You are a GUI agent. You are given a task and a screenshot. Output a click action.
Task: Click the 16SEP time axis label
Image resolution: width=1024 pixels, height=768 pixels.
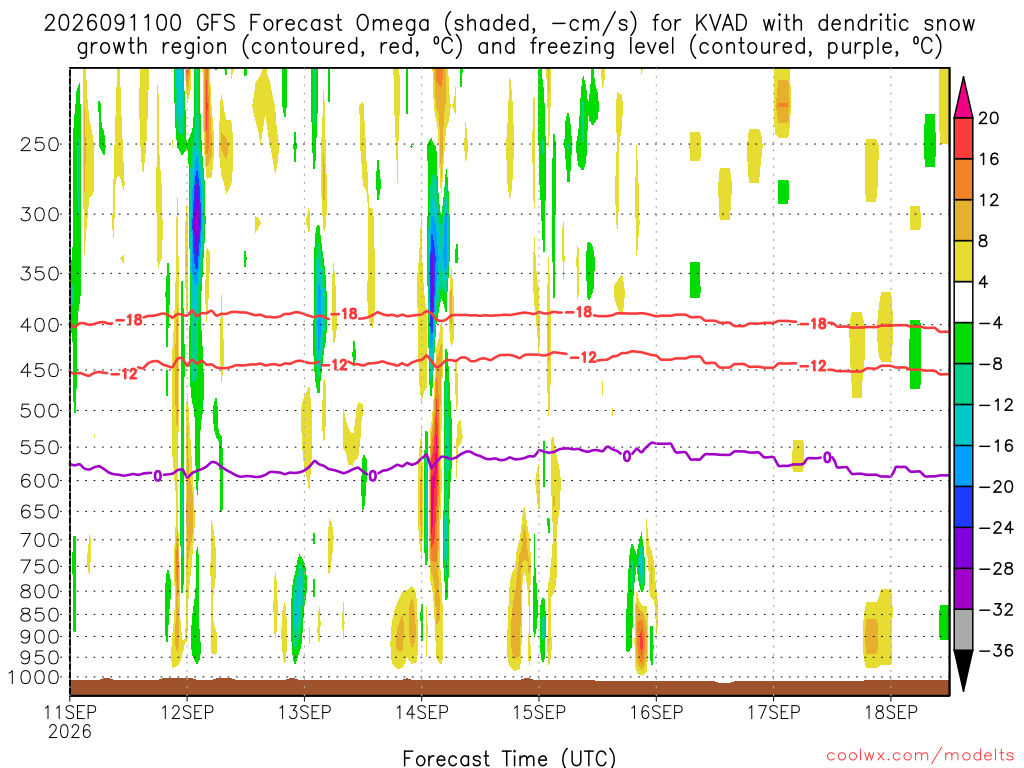click(x=656, y=712)
